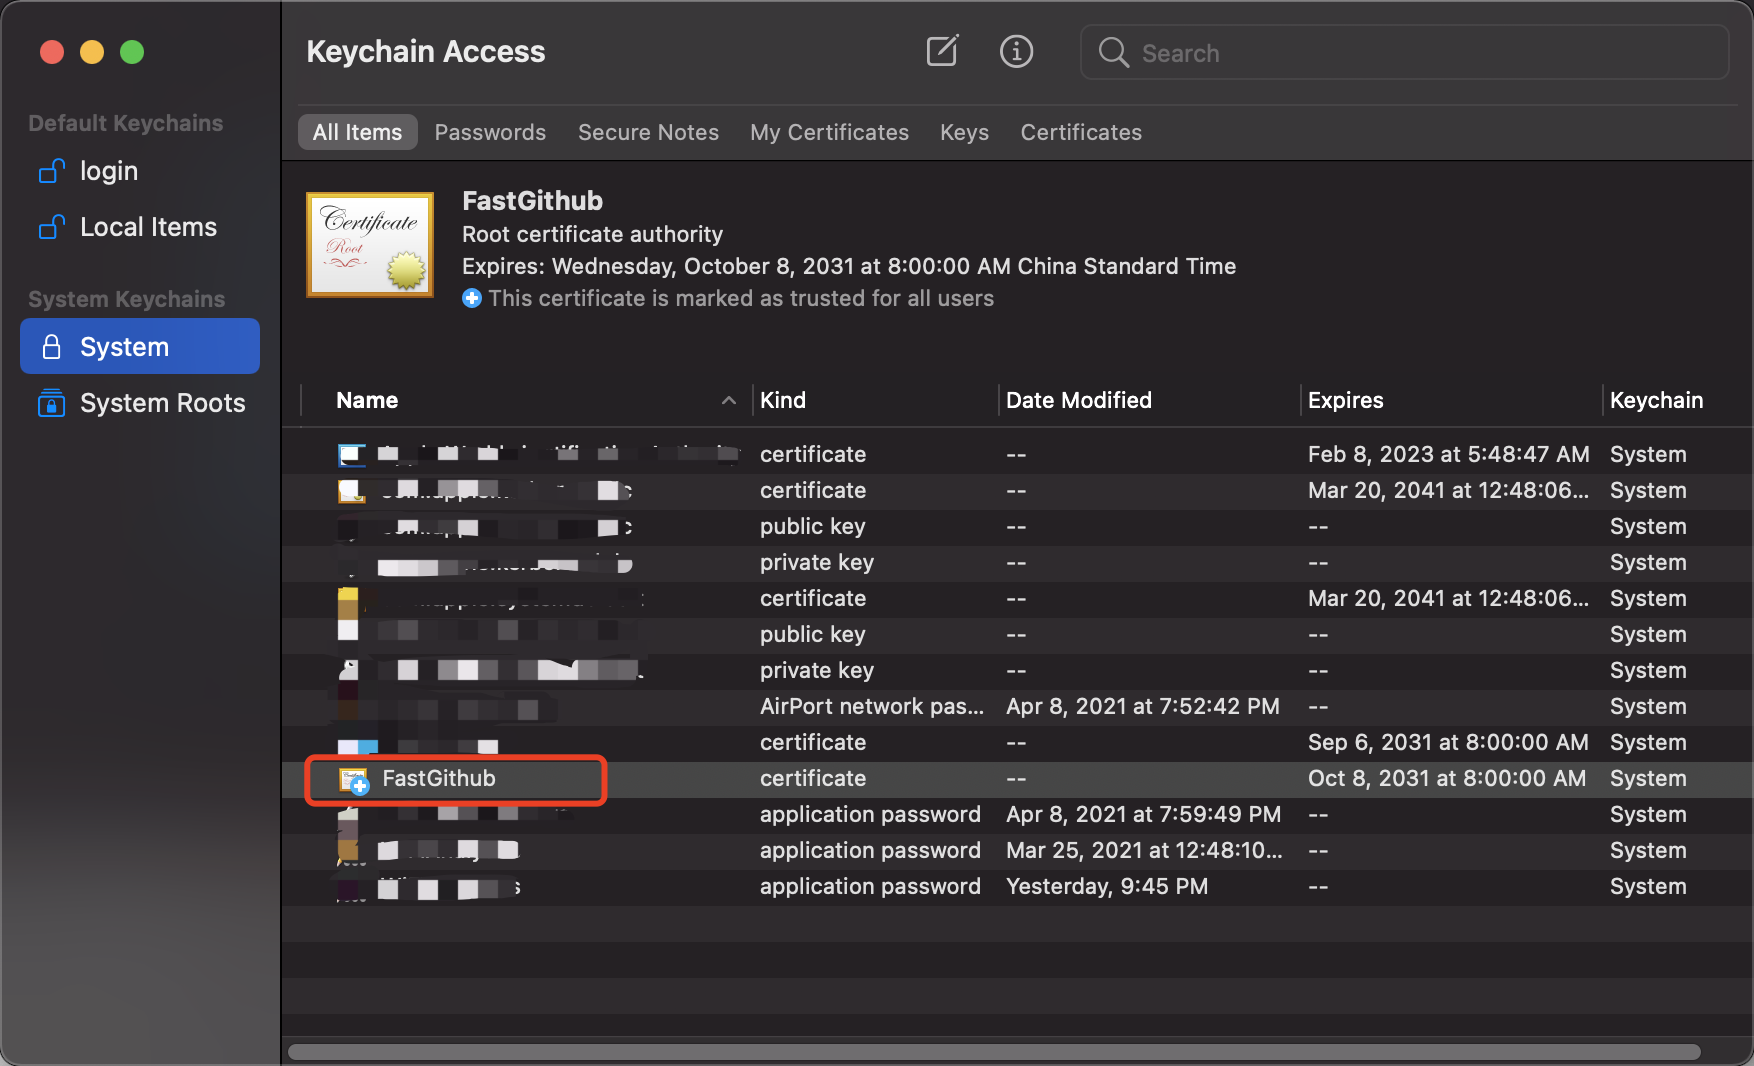Toggle sort order arrow on Name column
Screen dimensions: 1754x1066
pyautogui.click(x=729, y=401)
